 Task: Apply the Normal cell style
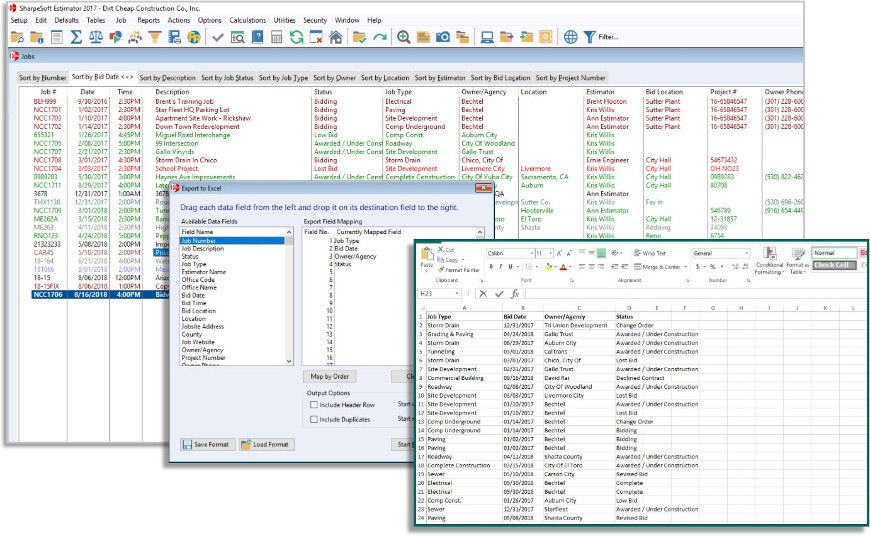[834, 253]
